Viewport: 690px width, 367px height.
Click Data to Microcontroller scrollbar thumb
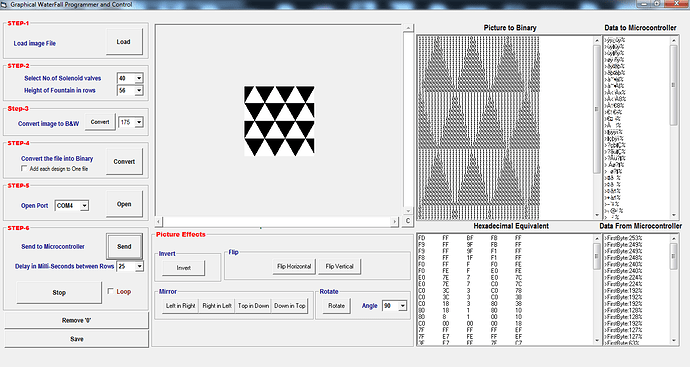[x=674, y=85]
